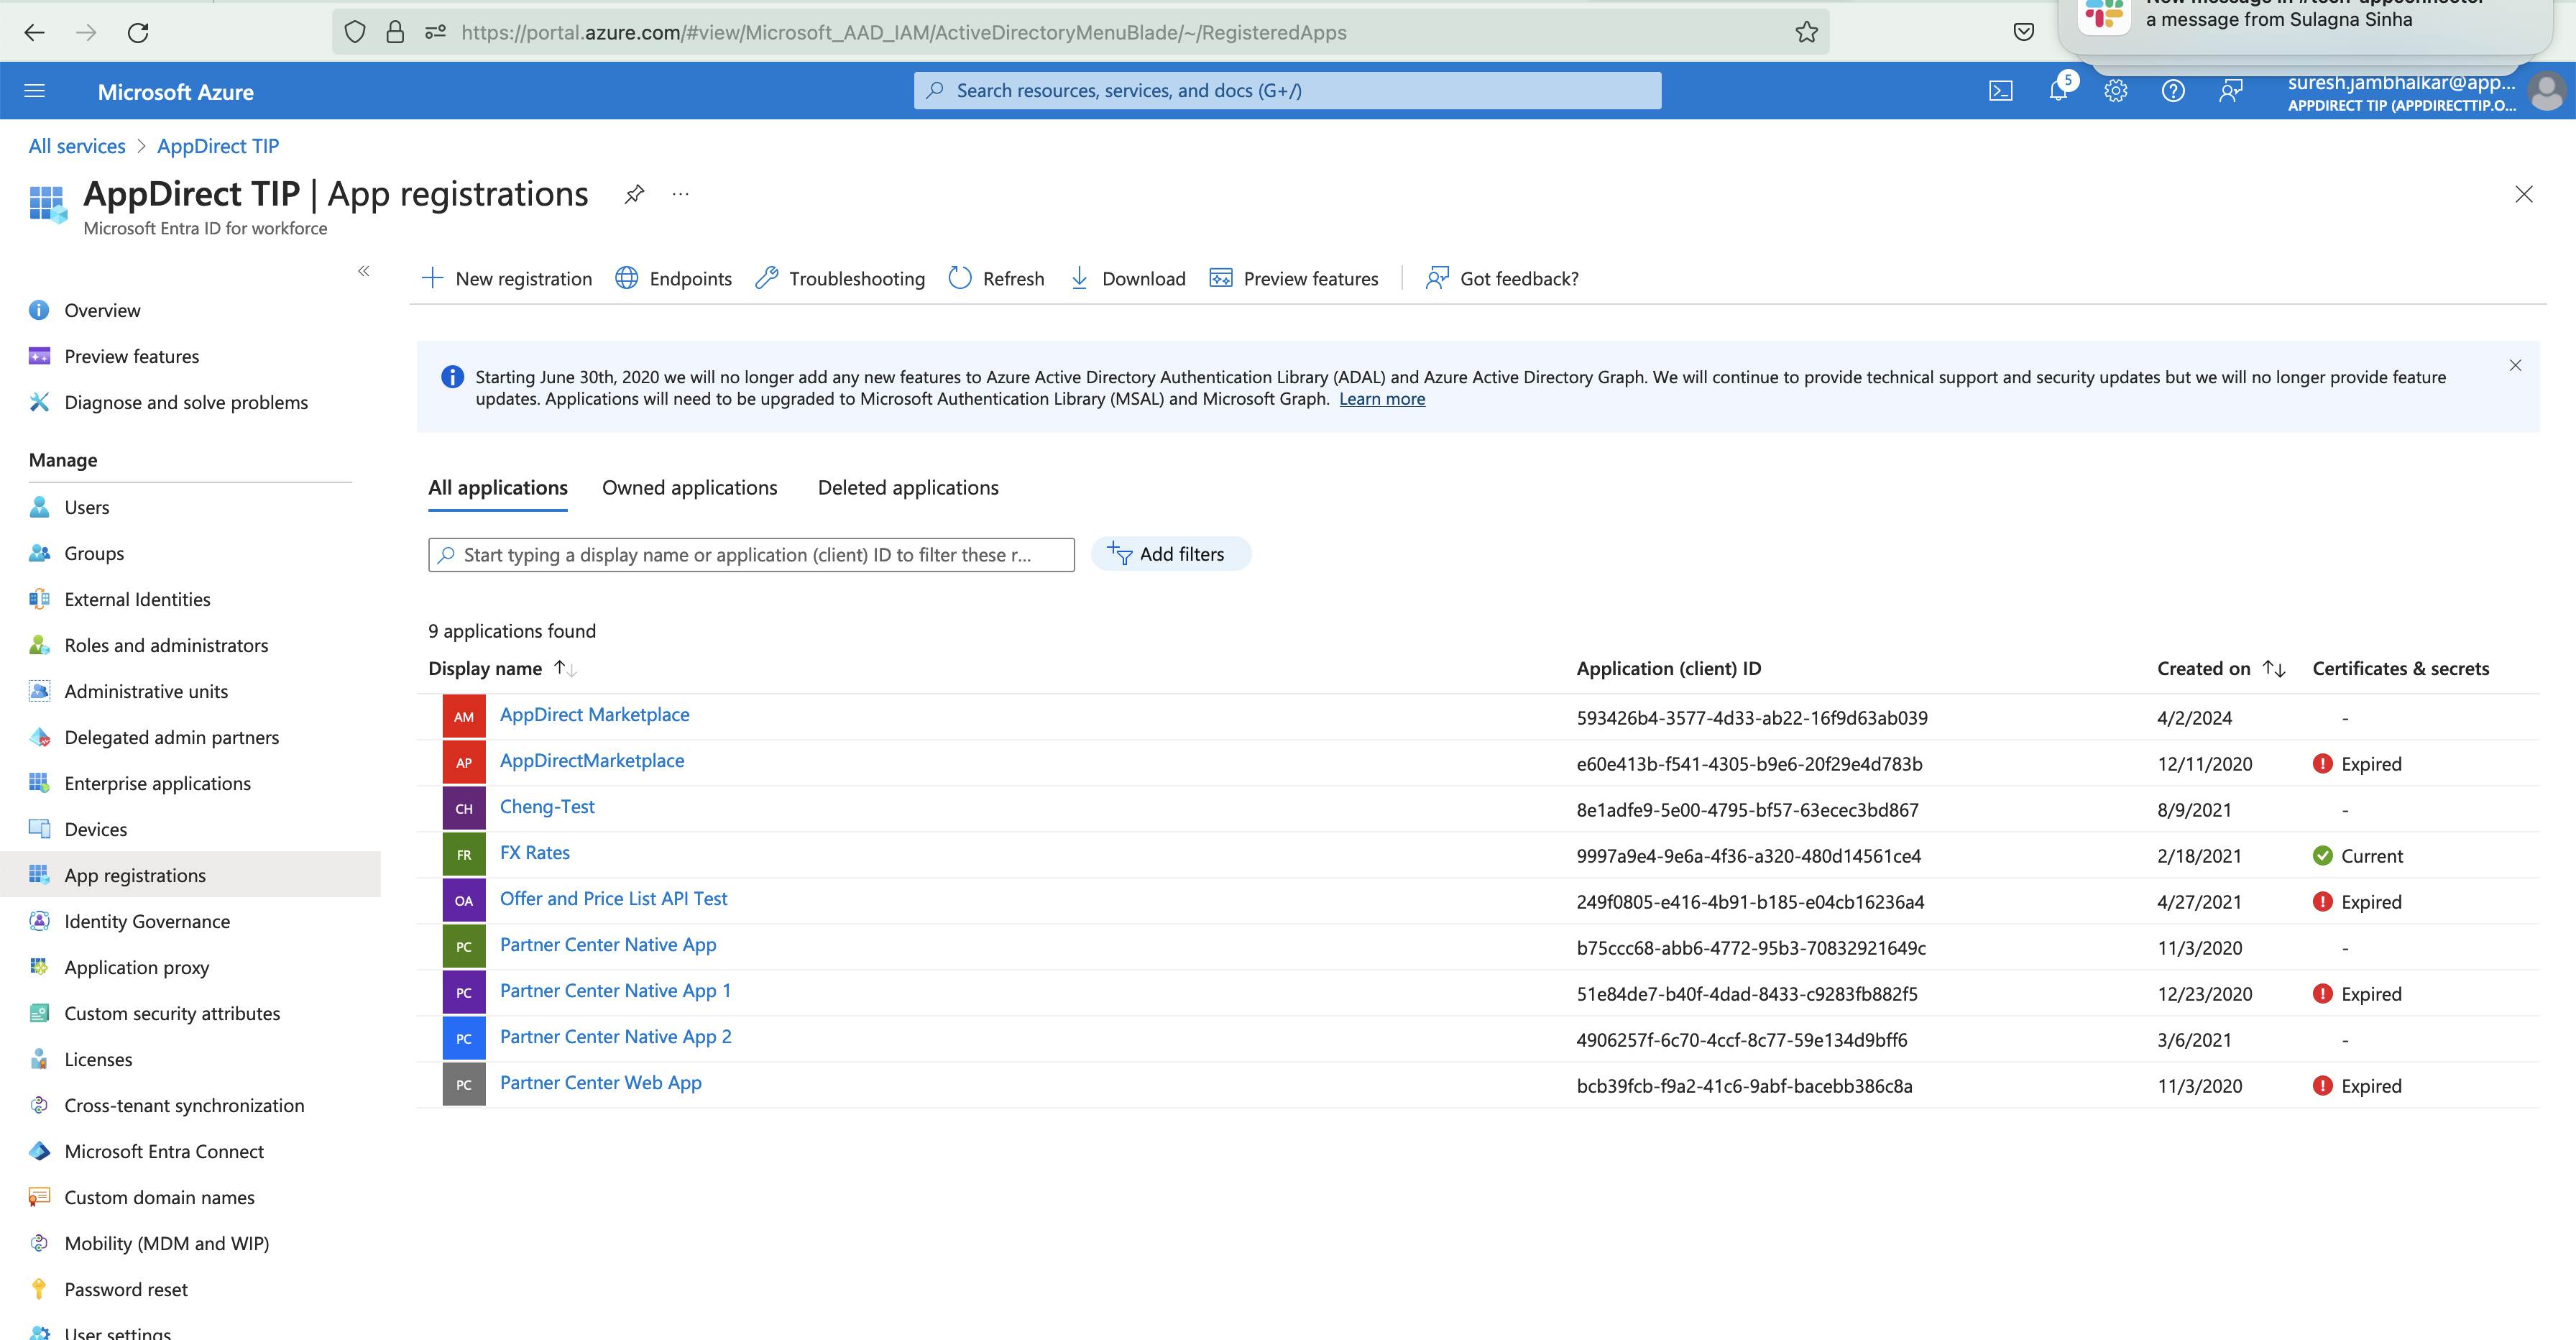Open AppDirect Marketplace app

594,714
